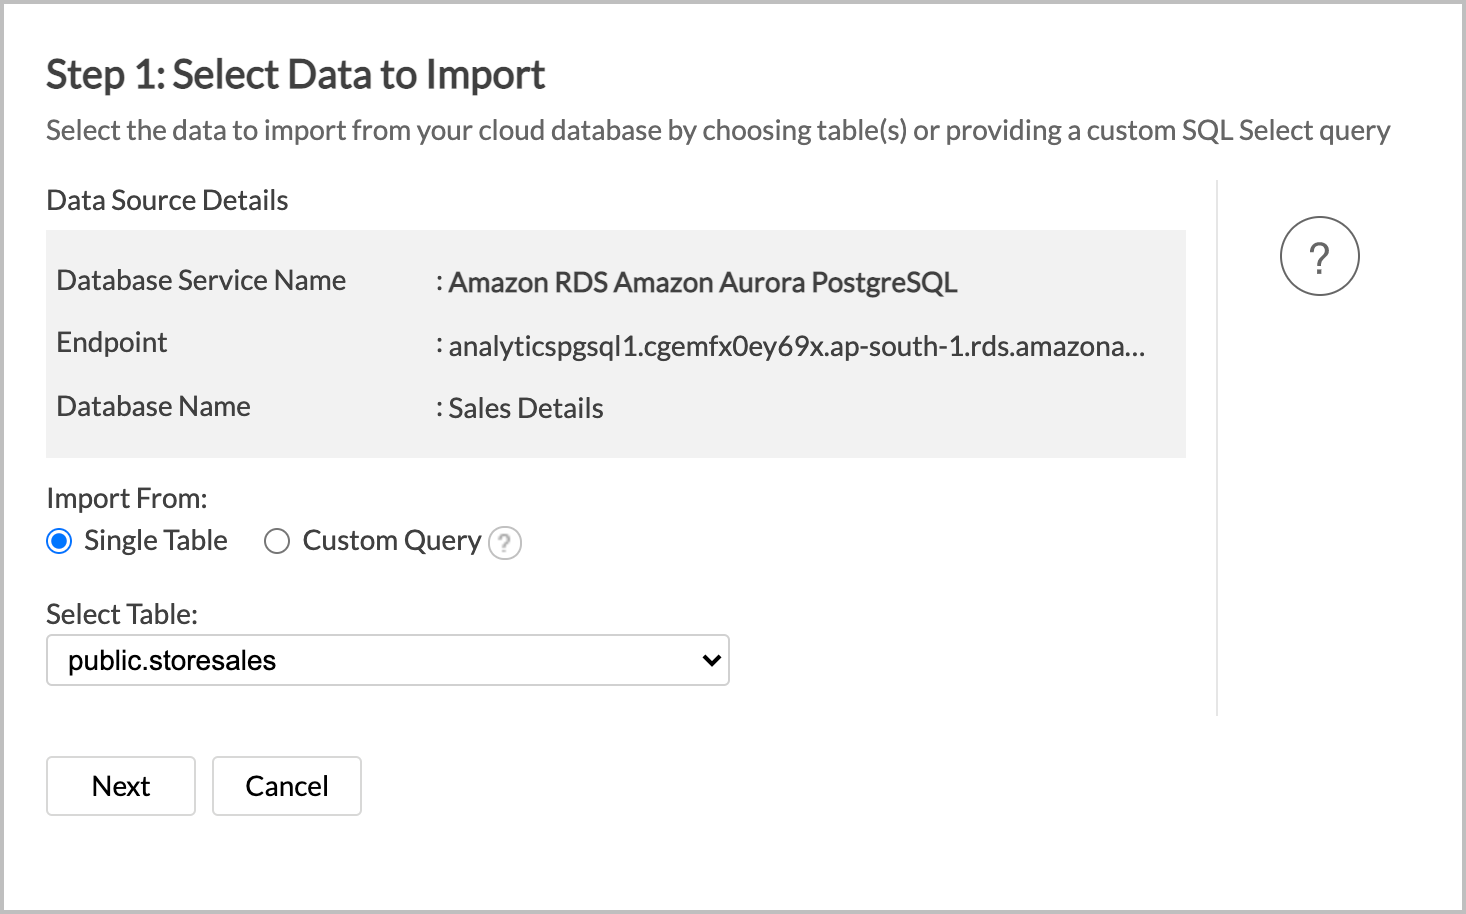Screen dimensions: 1466x914
Task: Click the Select Table label
Action: (x=121, y=614)
